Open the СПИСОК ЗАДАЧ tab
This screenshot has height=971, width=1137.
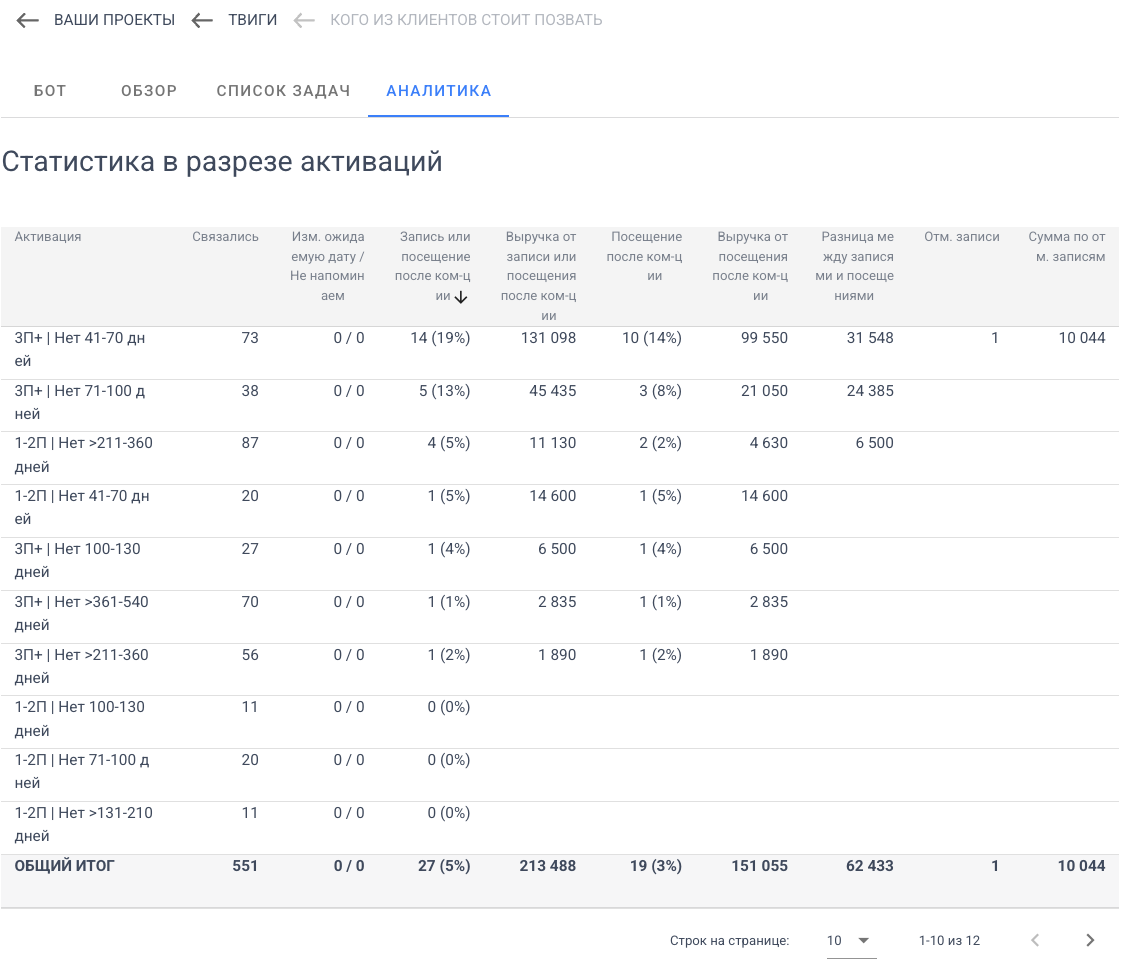click(284, 91)
